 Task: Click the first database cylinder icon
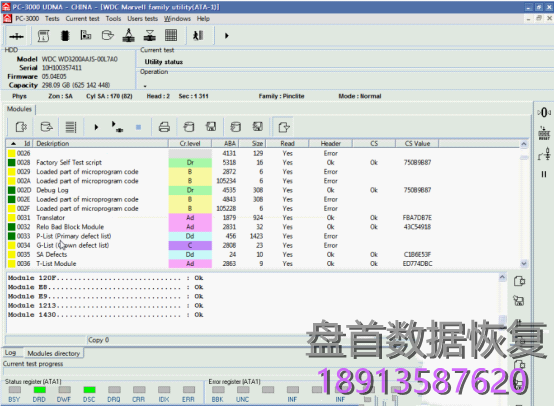click(189, 127)
